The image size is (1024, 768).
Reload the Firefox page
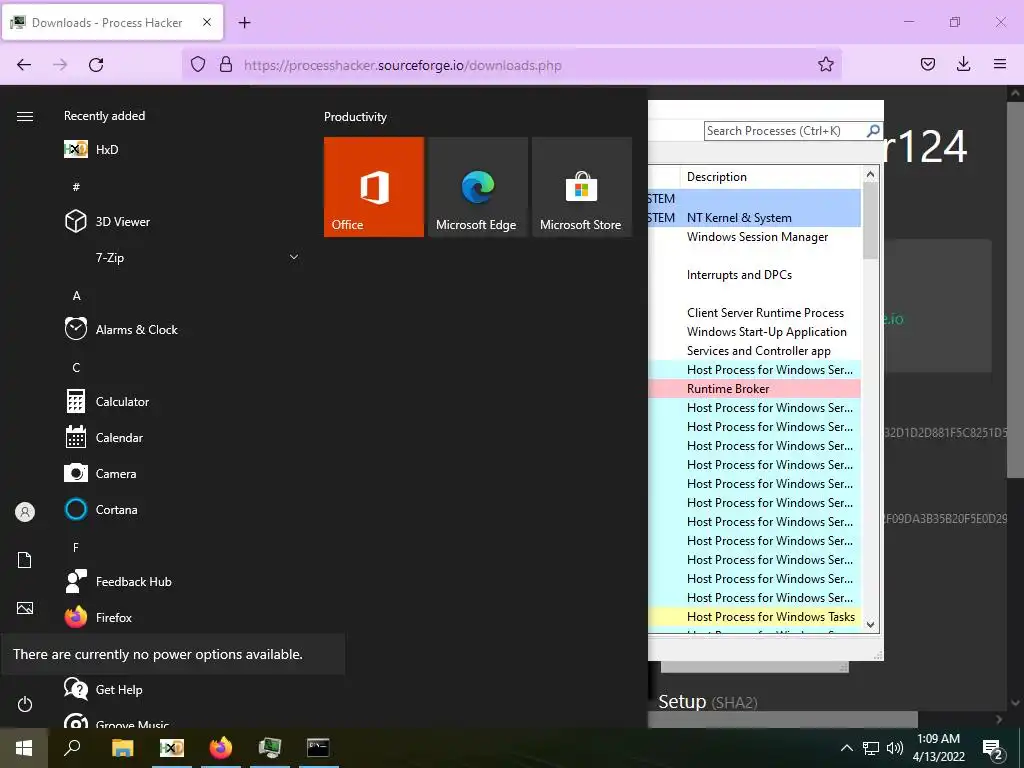pos(96,65)
